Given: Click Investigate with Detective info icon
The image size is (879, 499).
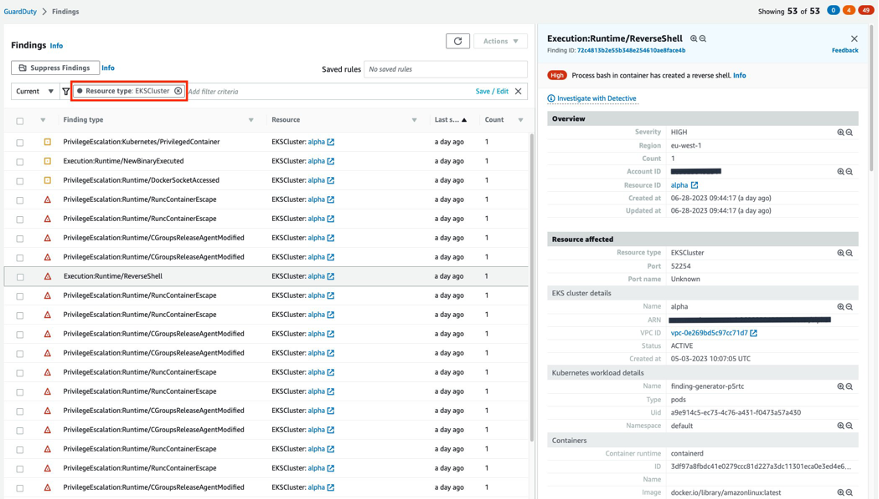Looking at the screenshot, I should coord(551,99).
